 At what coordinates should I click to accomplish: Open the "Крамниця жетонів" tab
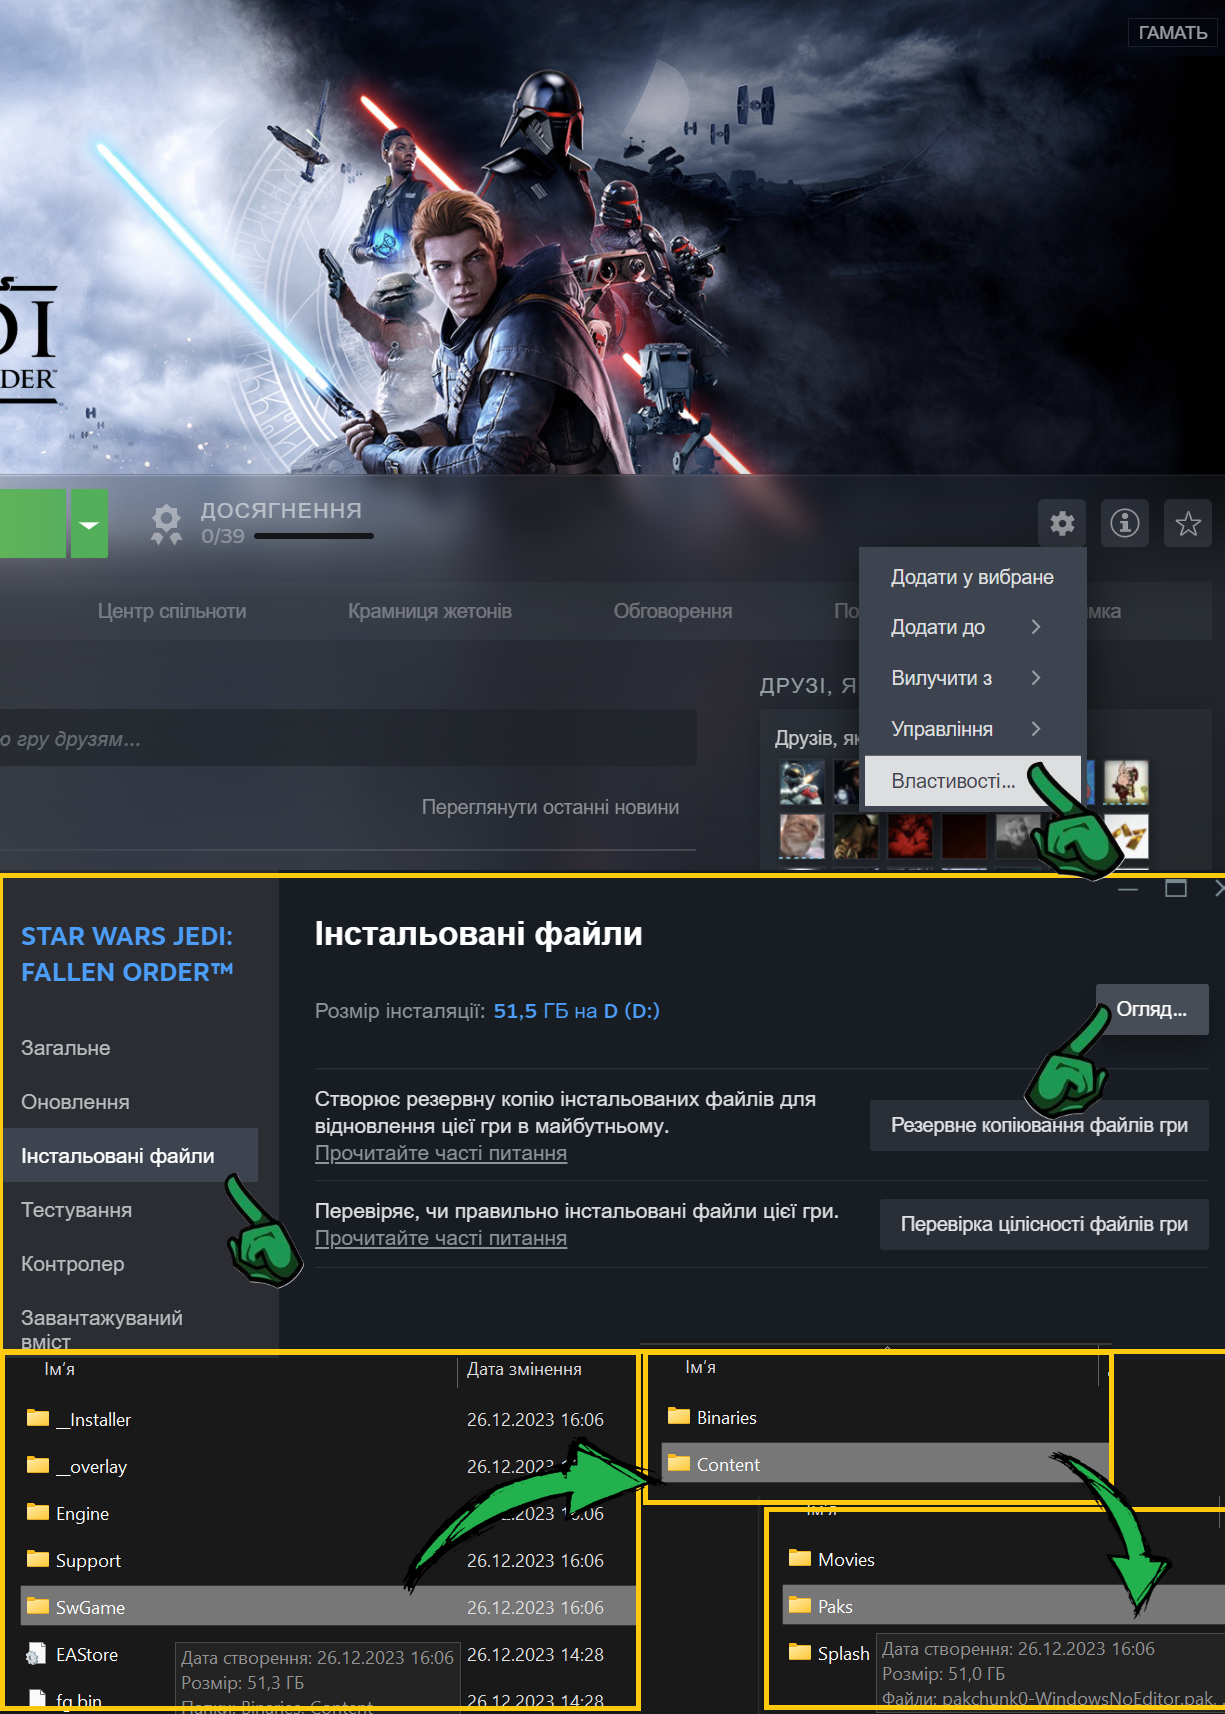tap(430, 611)
